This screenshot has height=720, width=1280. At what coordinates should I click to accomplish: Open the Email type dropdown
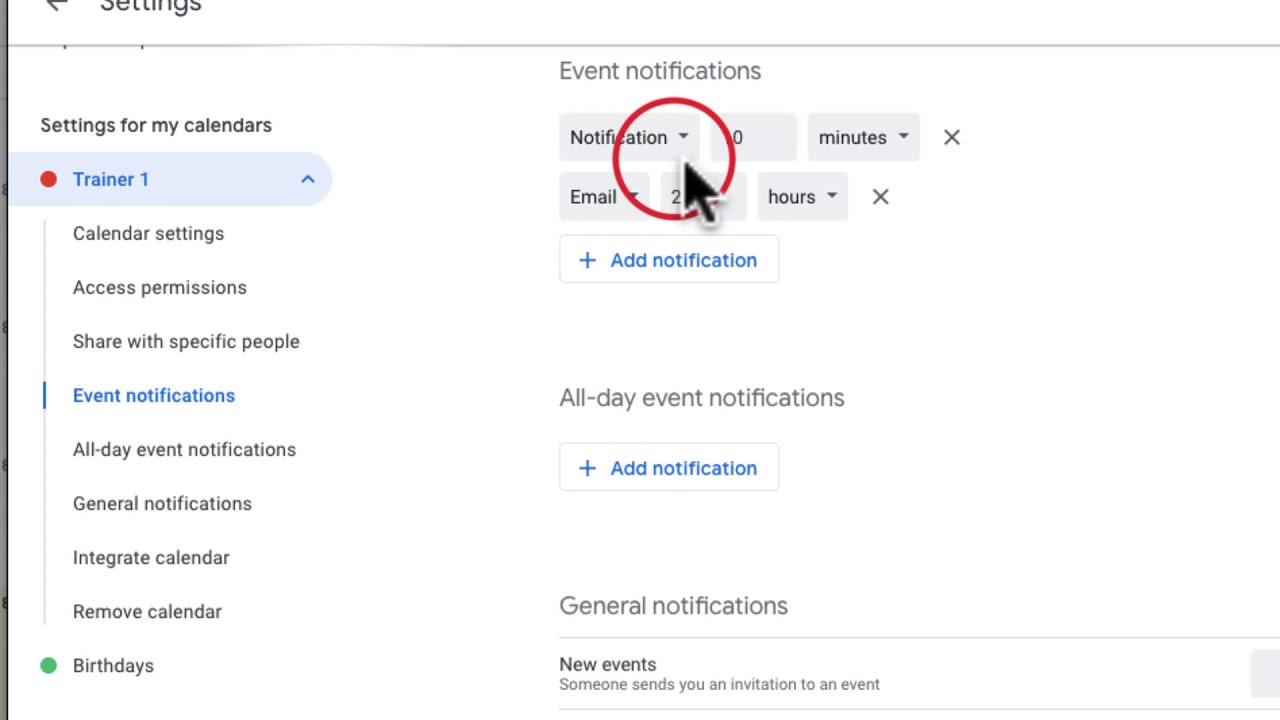click(604, 197)
